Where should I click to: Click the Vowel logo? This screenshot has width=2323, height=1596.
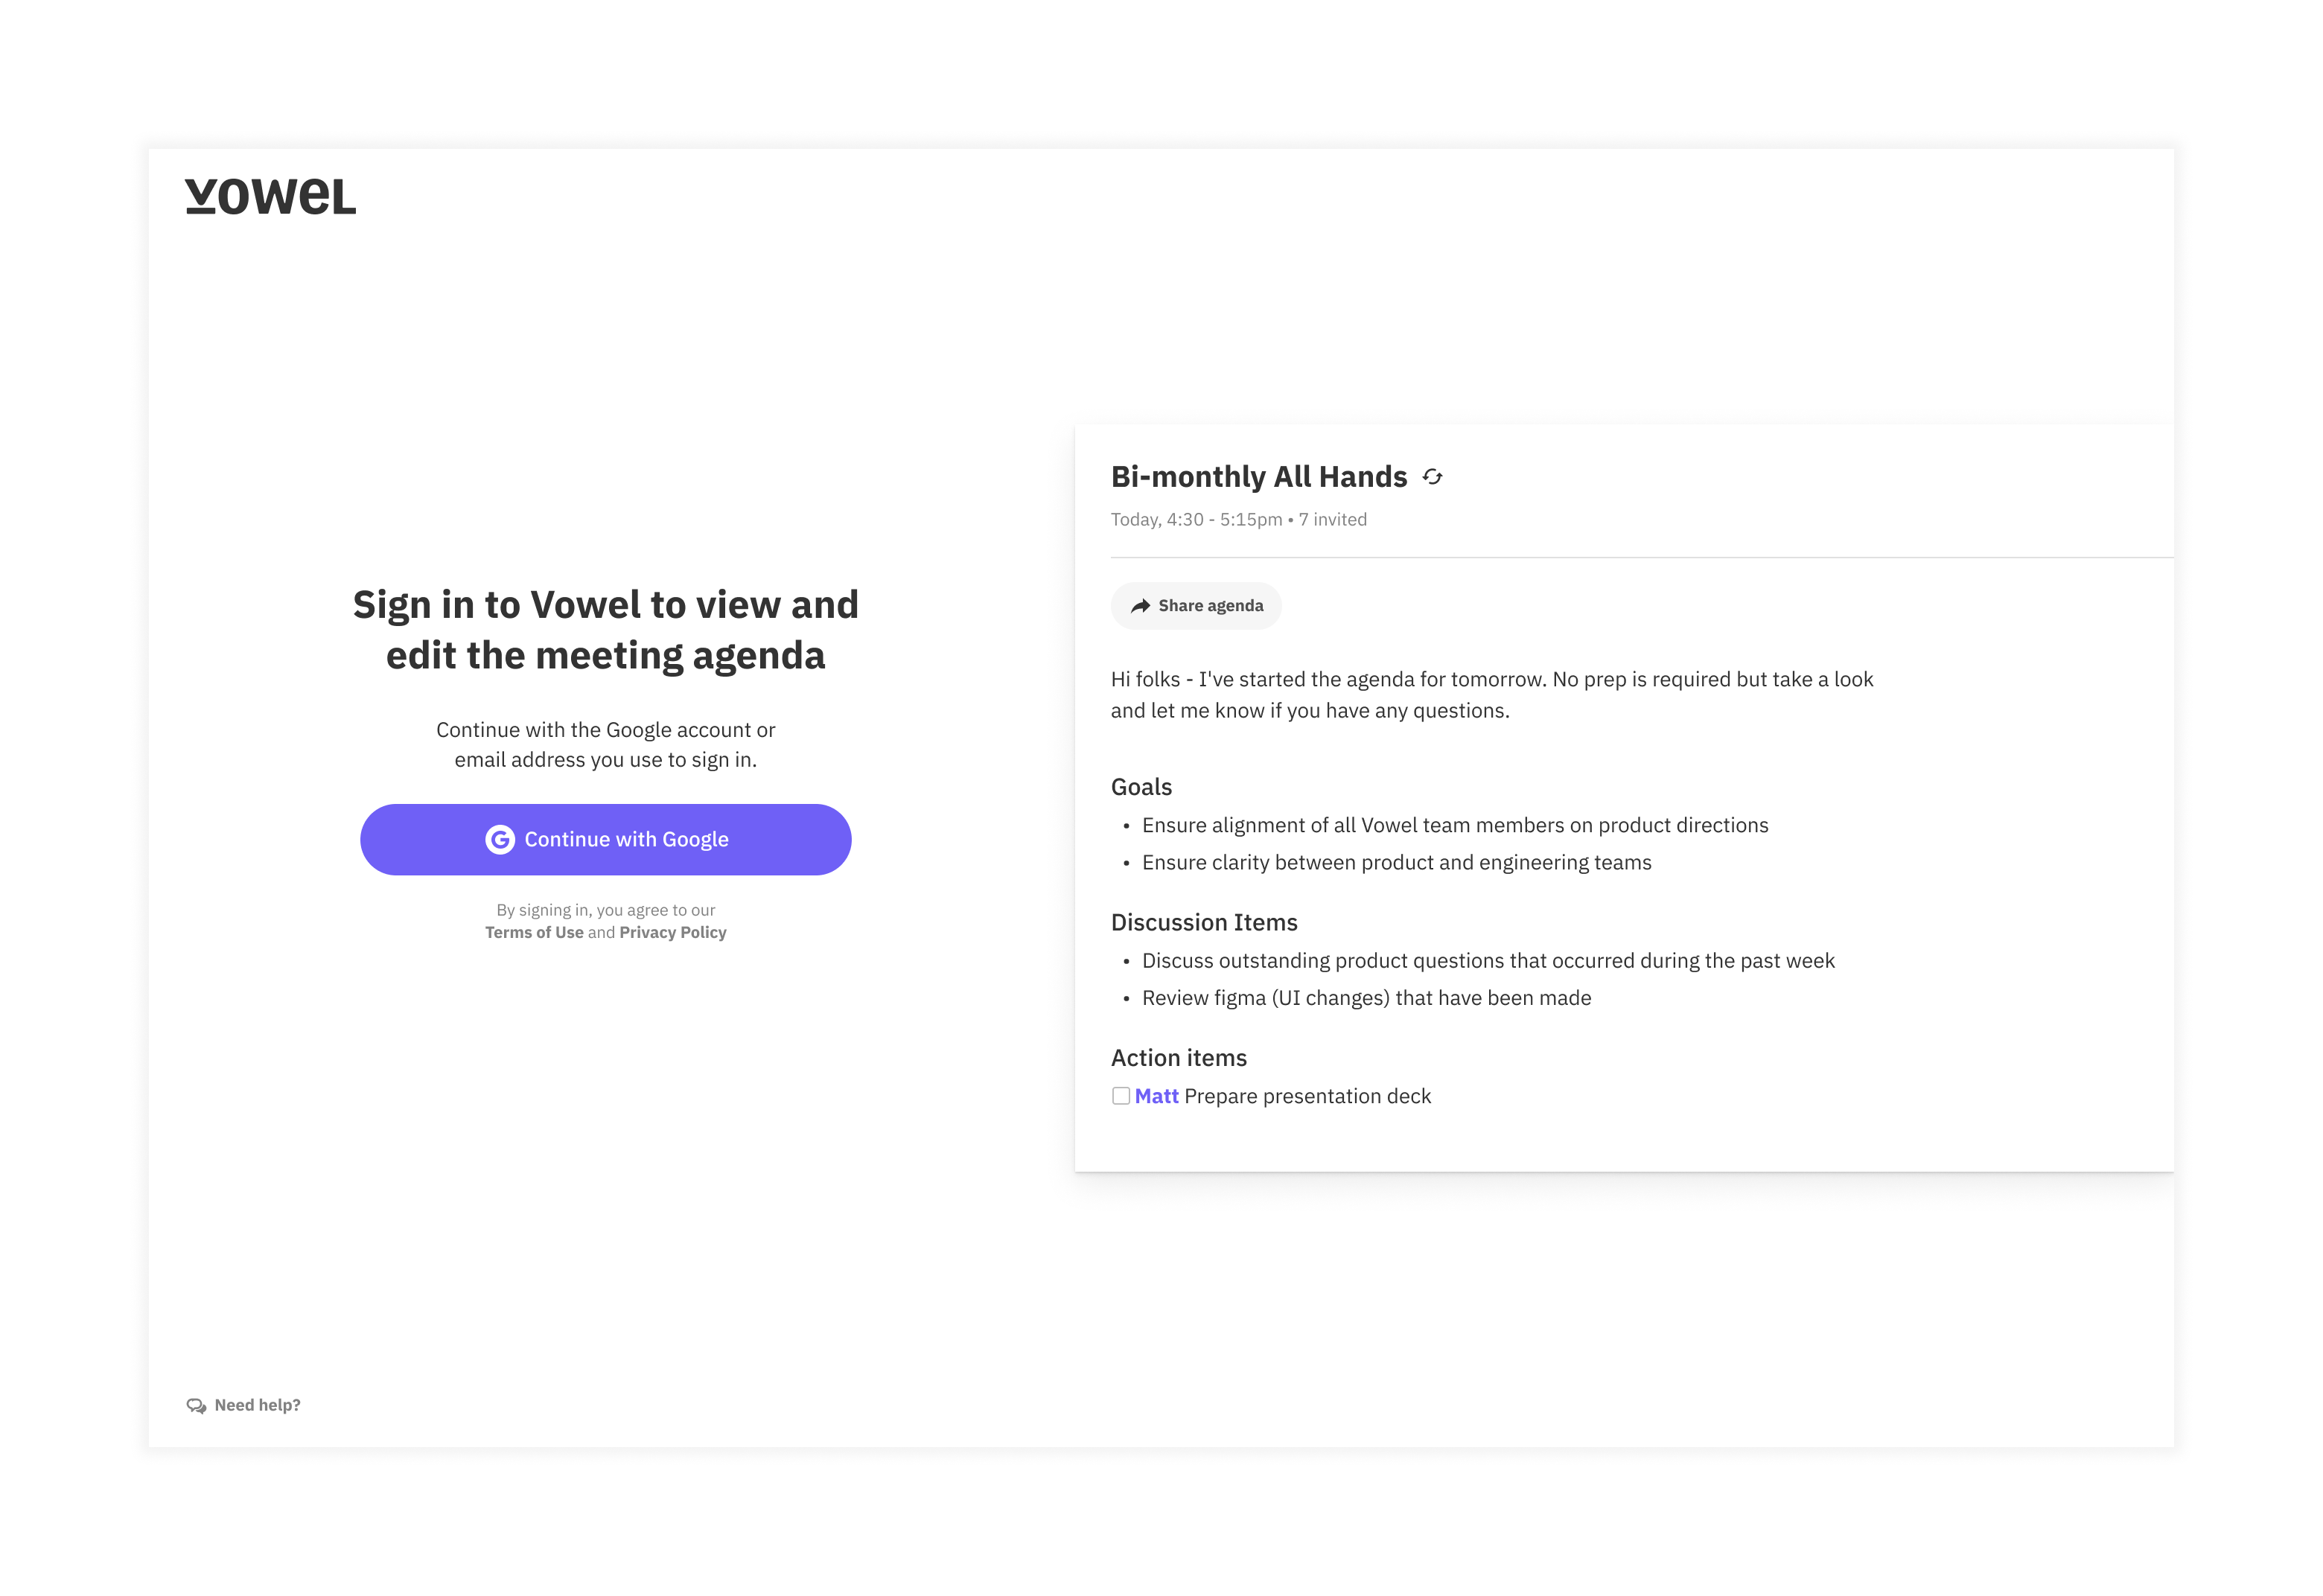[x=270, y=196]
